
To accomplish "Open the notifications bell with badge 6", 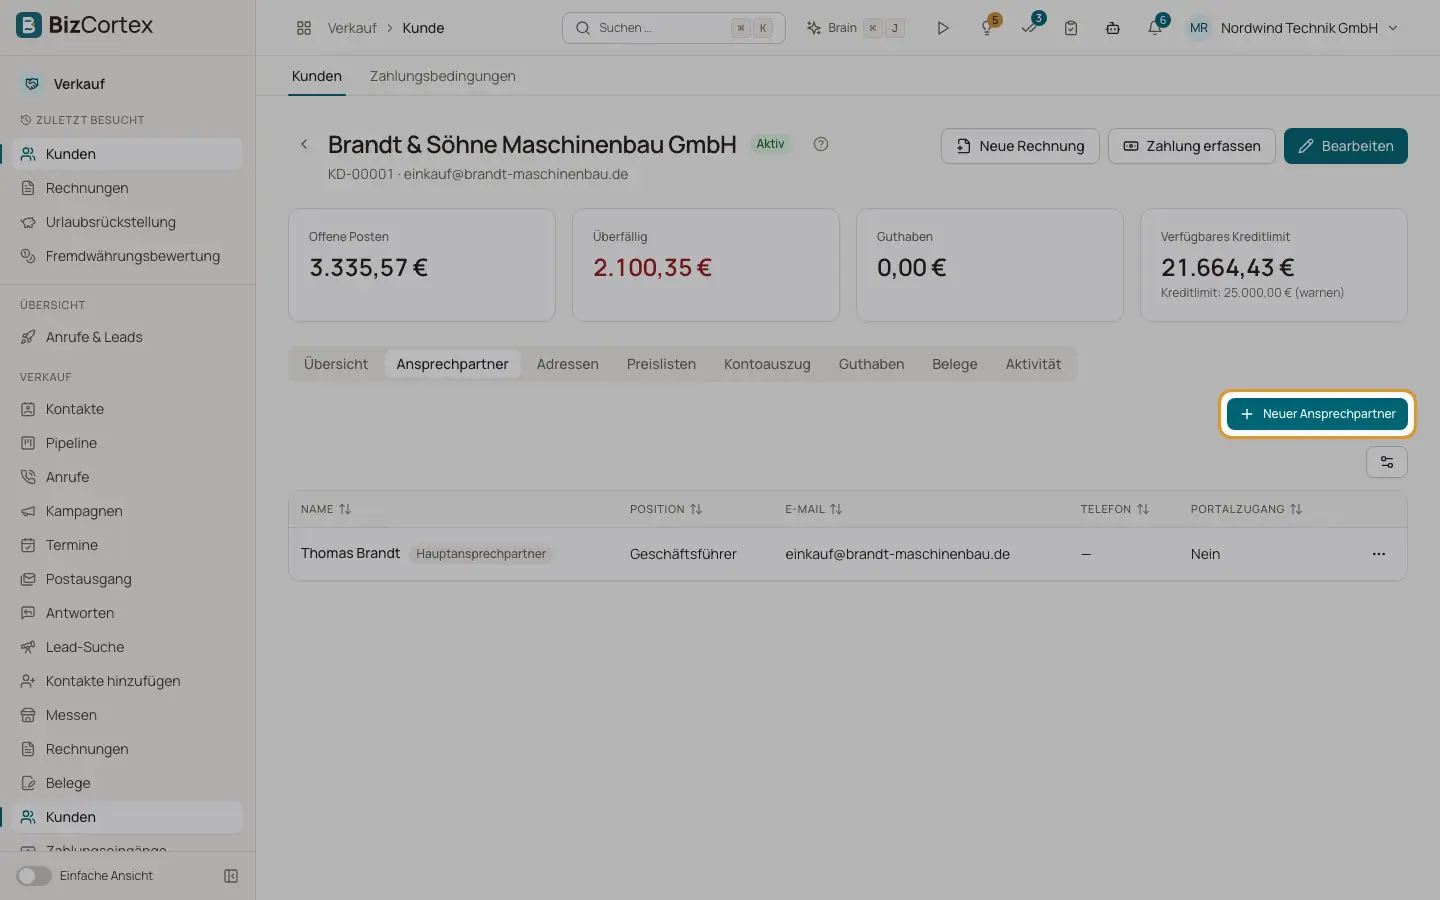I will 1155,27.
